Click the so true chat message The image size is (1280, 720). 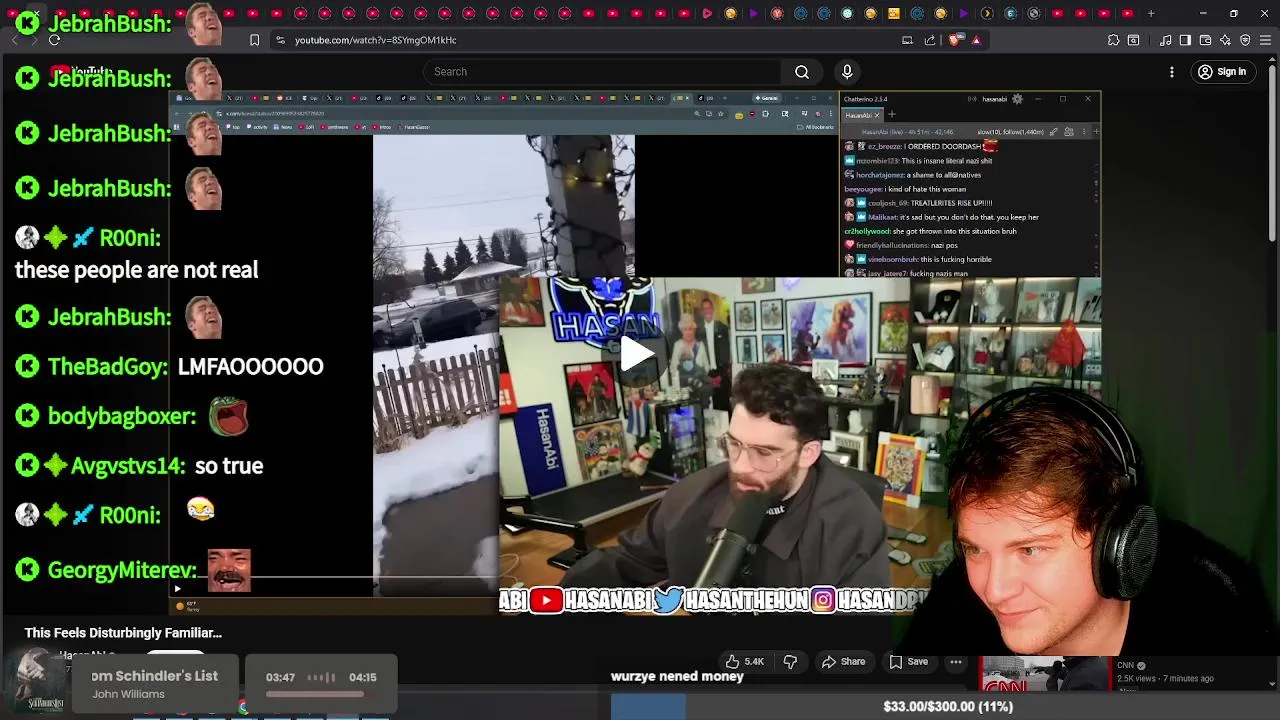tap(229, 466)
